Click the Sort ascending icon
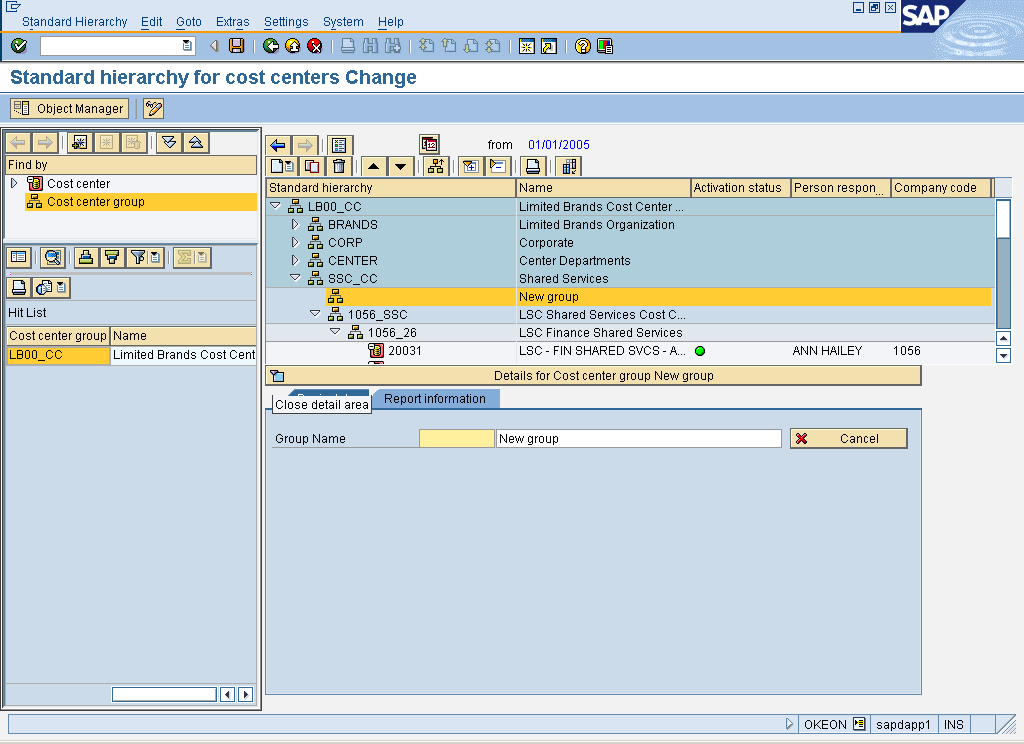The image size is (1024, 744). (x=86, y=257)
